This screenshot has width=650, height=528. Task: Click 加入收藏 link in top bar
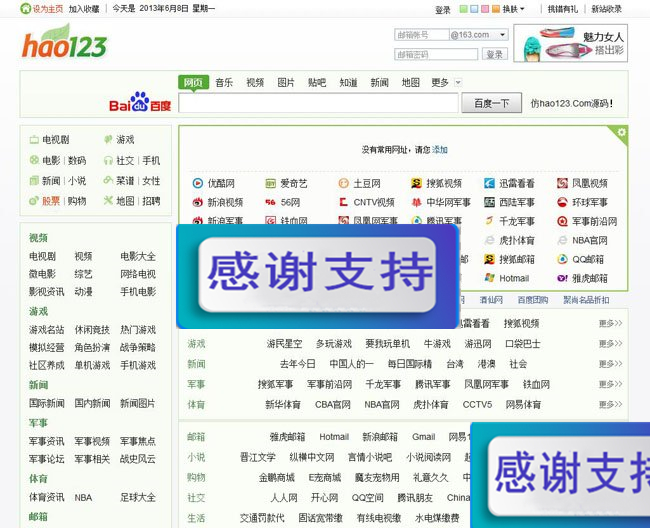[84, 9]
